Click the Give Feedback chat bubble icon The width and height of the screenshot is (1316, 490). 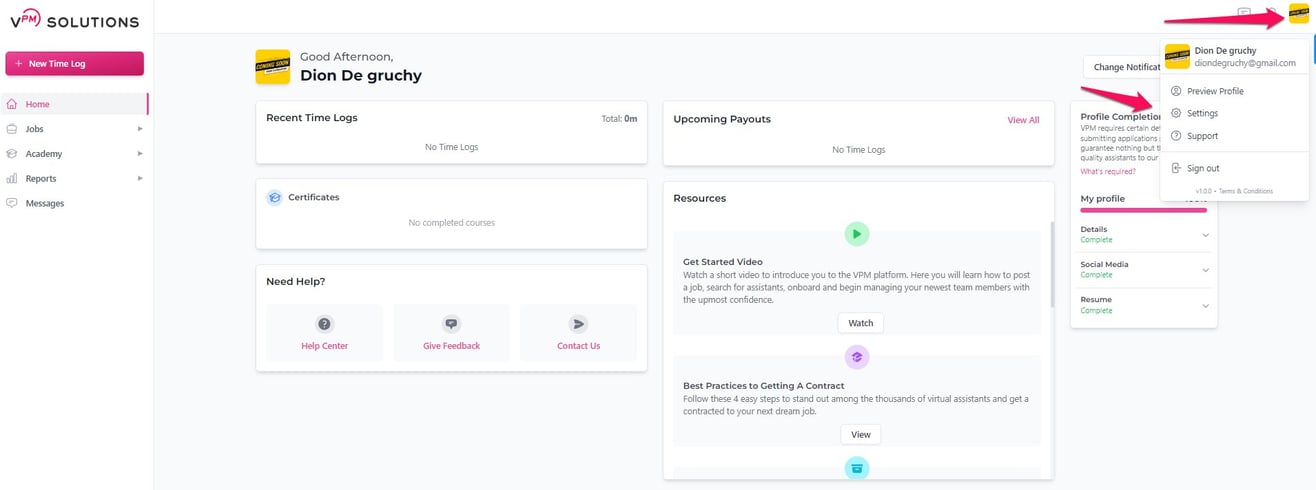tap(451, 324)
